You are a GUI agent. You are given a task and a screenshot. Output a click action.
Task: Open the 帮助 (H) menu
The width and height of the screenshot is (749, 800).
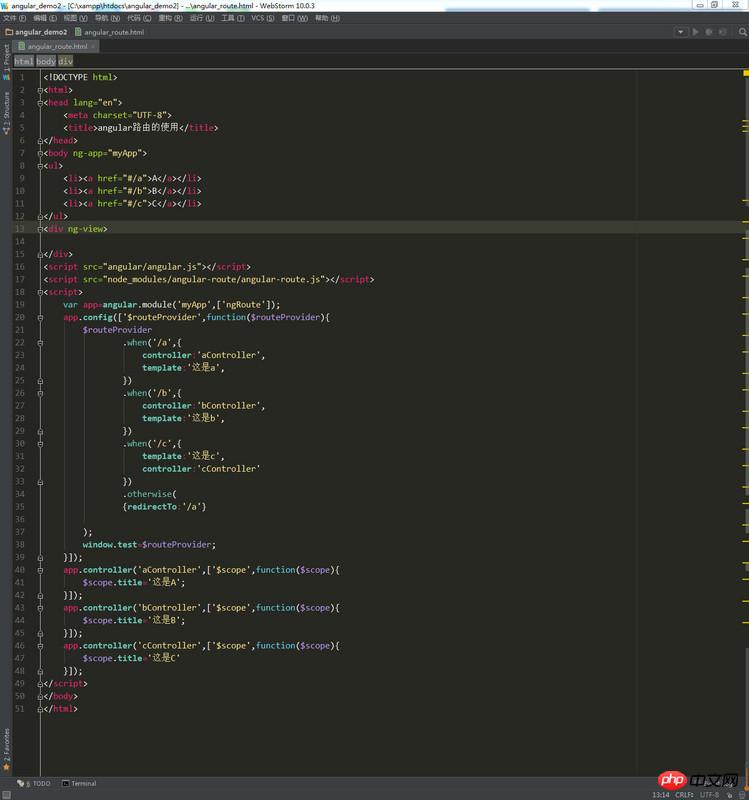click(327, 18)
